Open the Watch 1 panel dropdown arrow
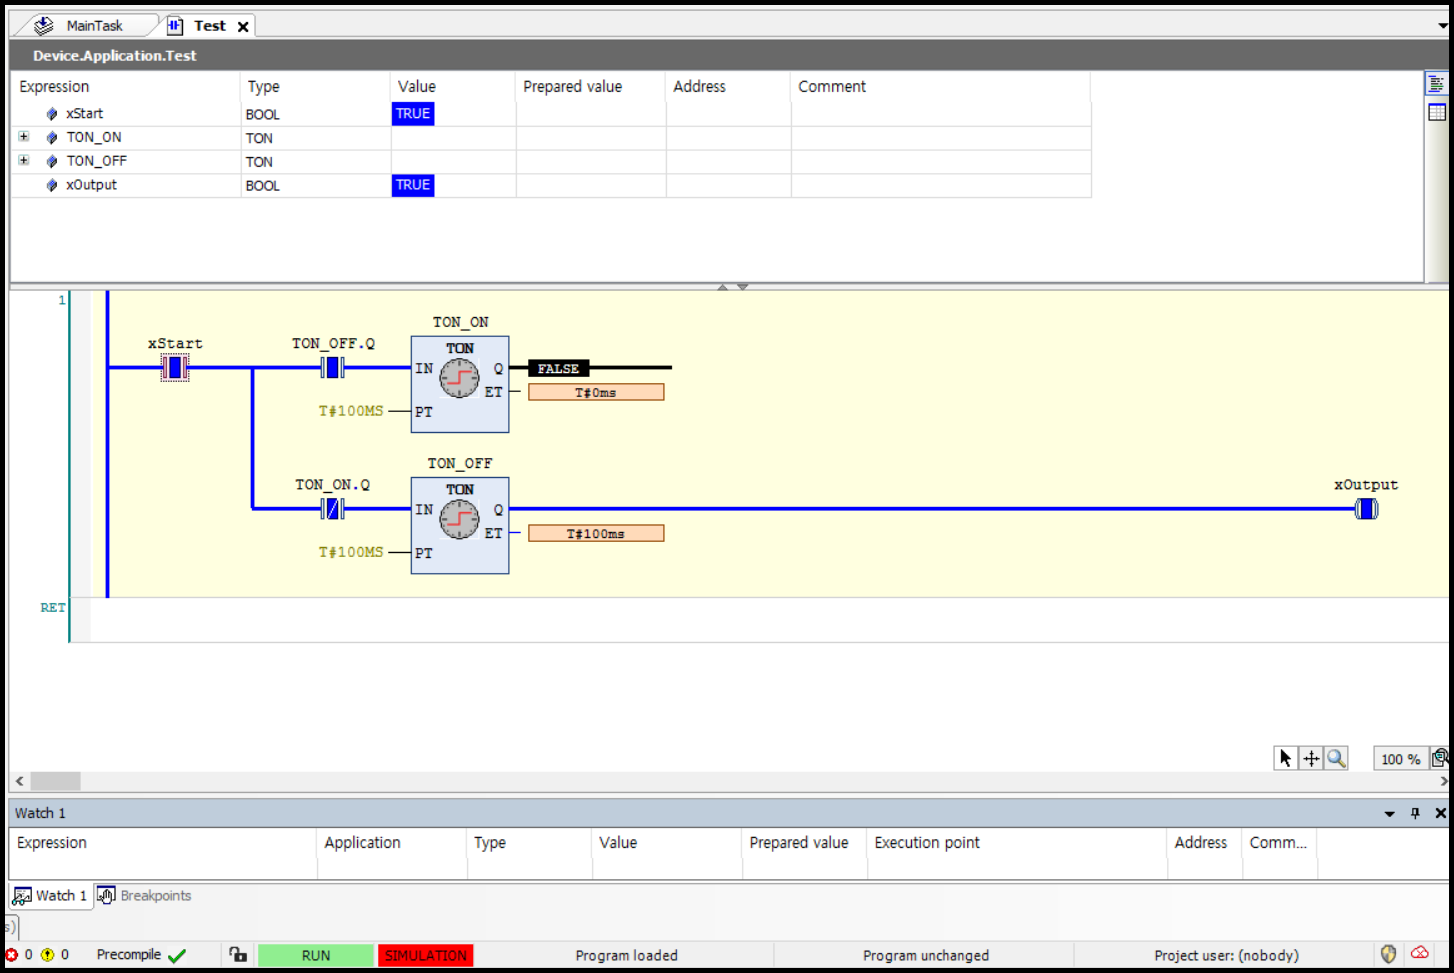1454x973 pixels. pyautogui.click(x=1390, y=812)
